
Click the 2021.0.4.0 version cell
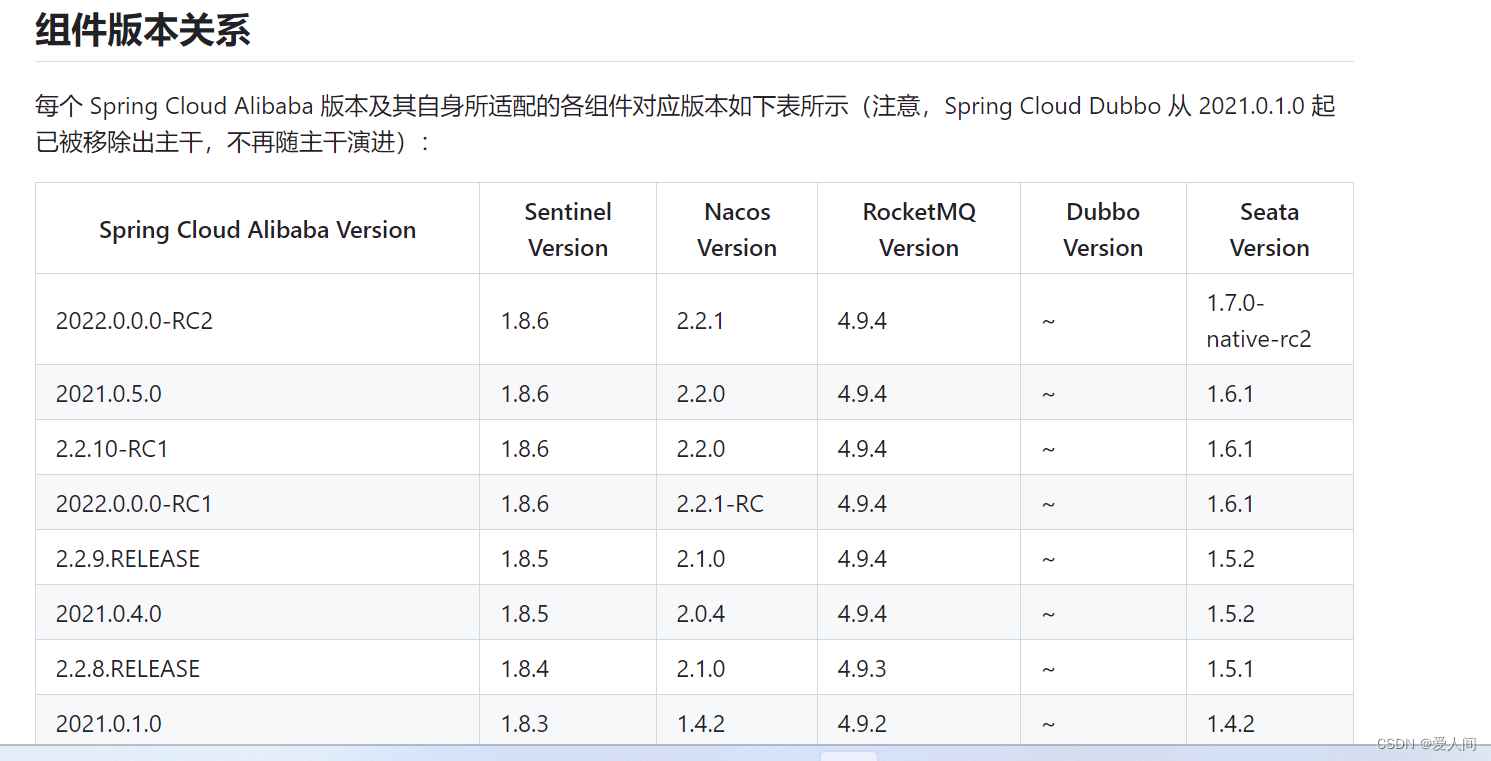[257, 613]
